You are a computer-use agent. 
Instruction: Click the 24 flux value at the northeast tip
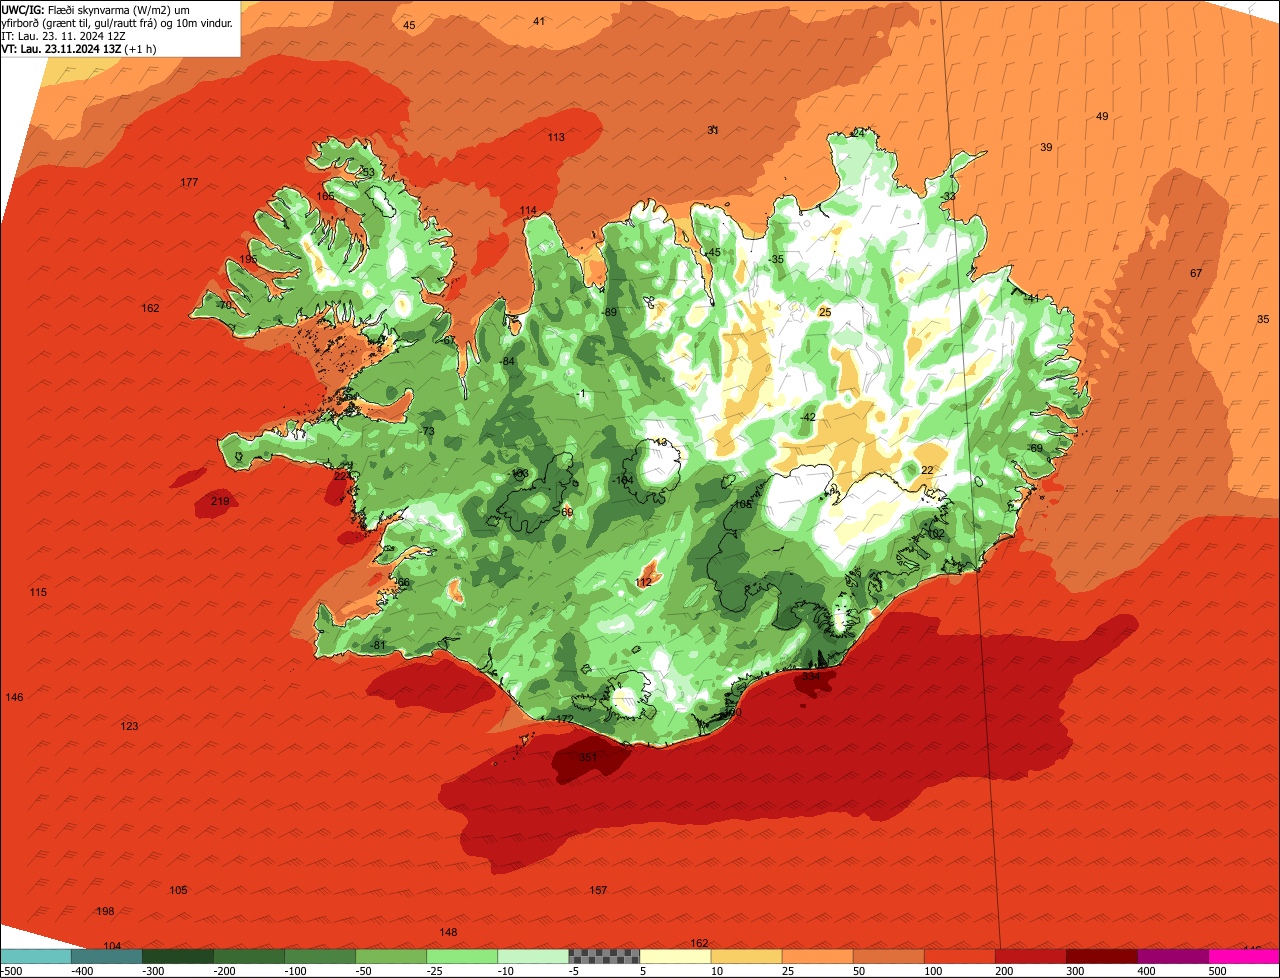point(857,132)
